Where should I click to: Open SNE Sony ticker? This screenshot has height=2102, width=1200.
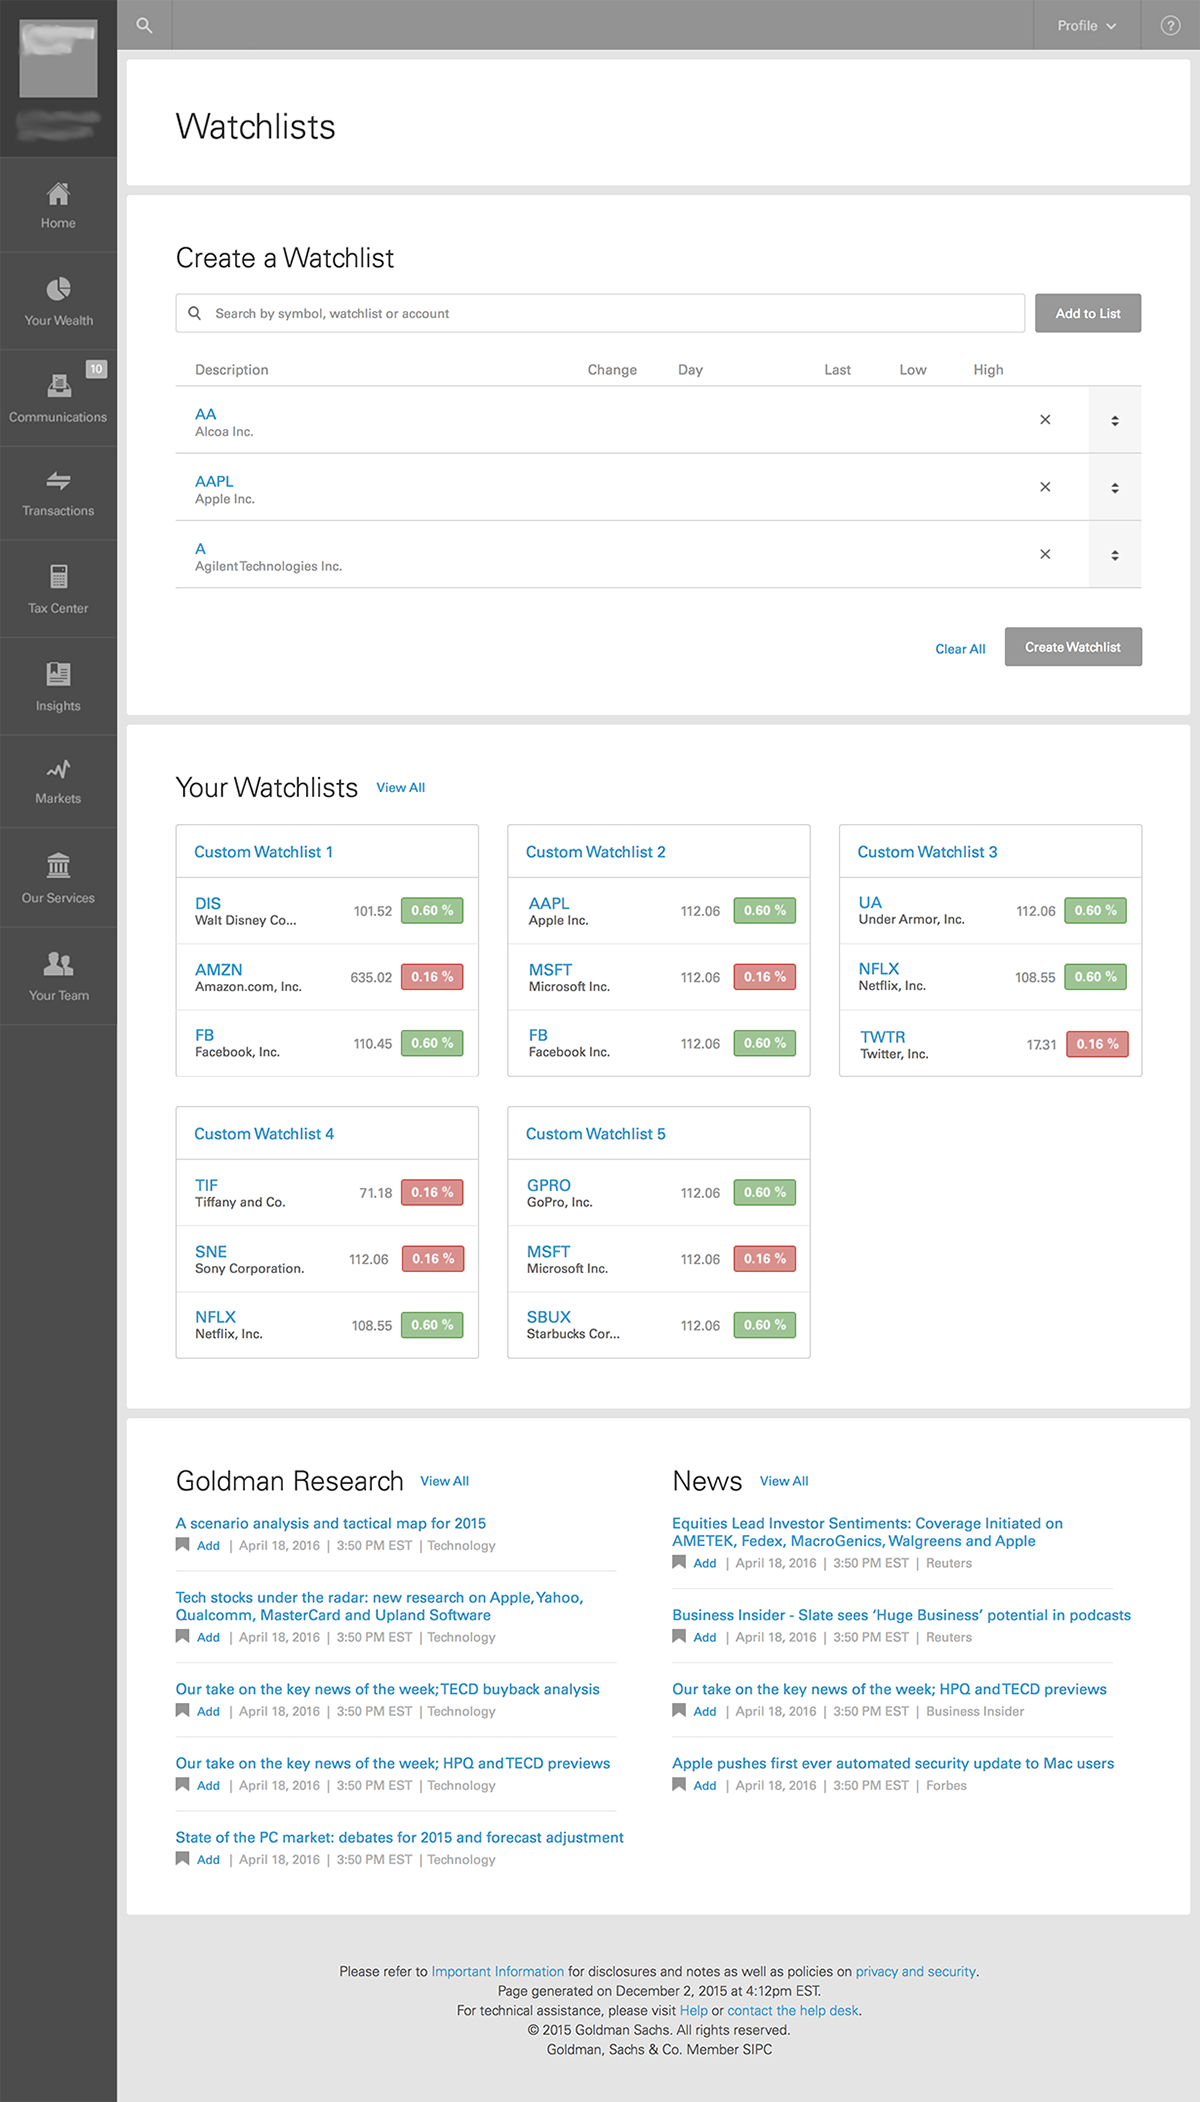tap(211, 1252)
